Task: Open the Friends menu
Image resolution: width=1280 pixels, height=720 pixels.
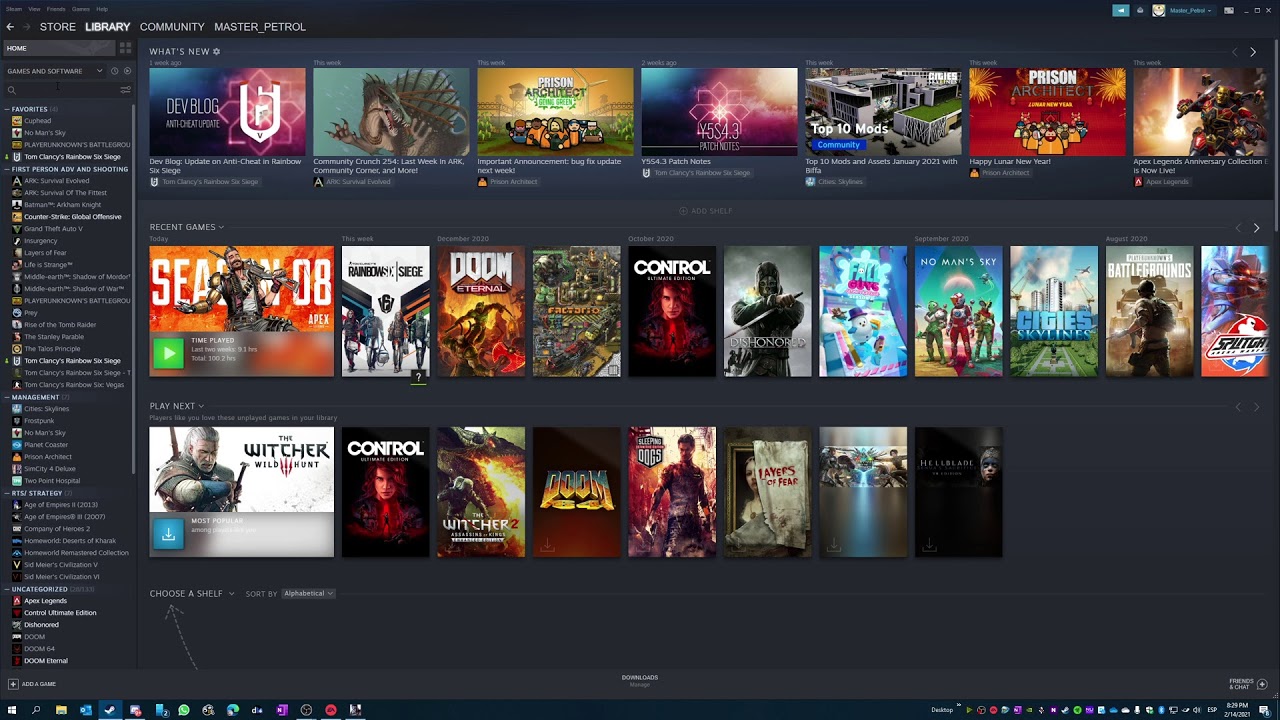Action: (x=56, y=9)
